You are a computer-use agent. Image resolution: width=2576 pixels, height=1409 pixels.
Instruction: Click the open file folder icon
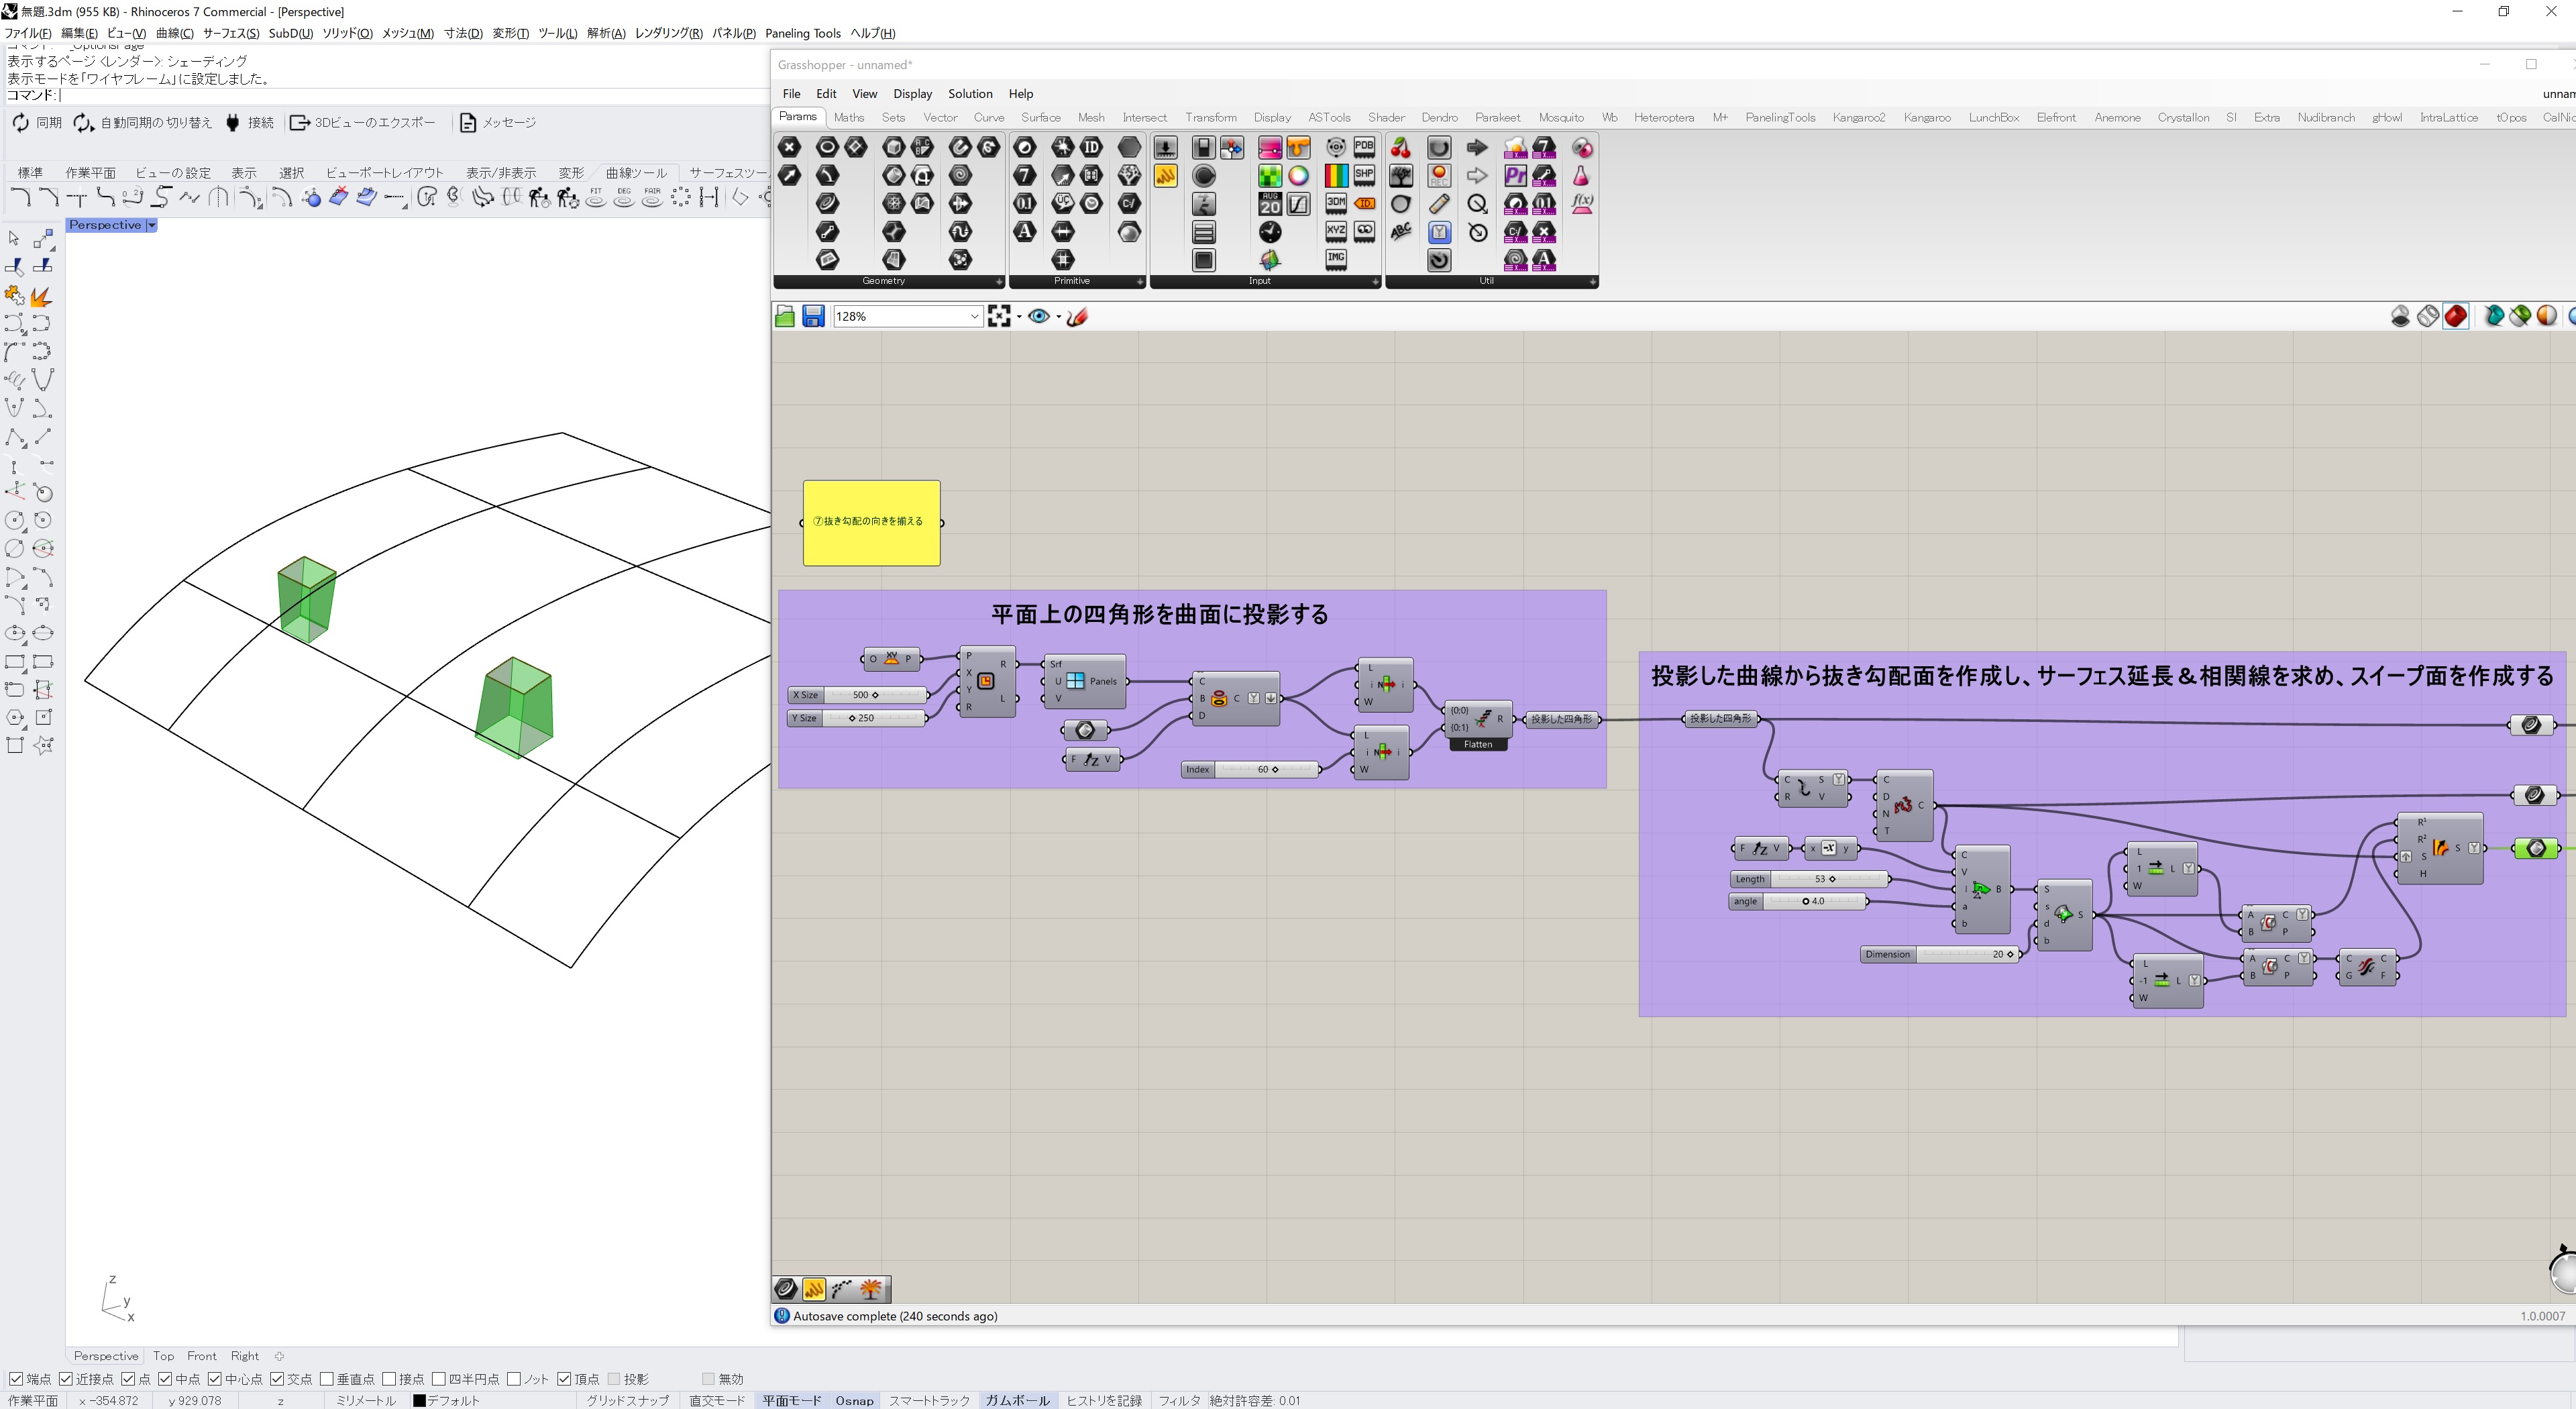(785, 317)
